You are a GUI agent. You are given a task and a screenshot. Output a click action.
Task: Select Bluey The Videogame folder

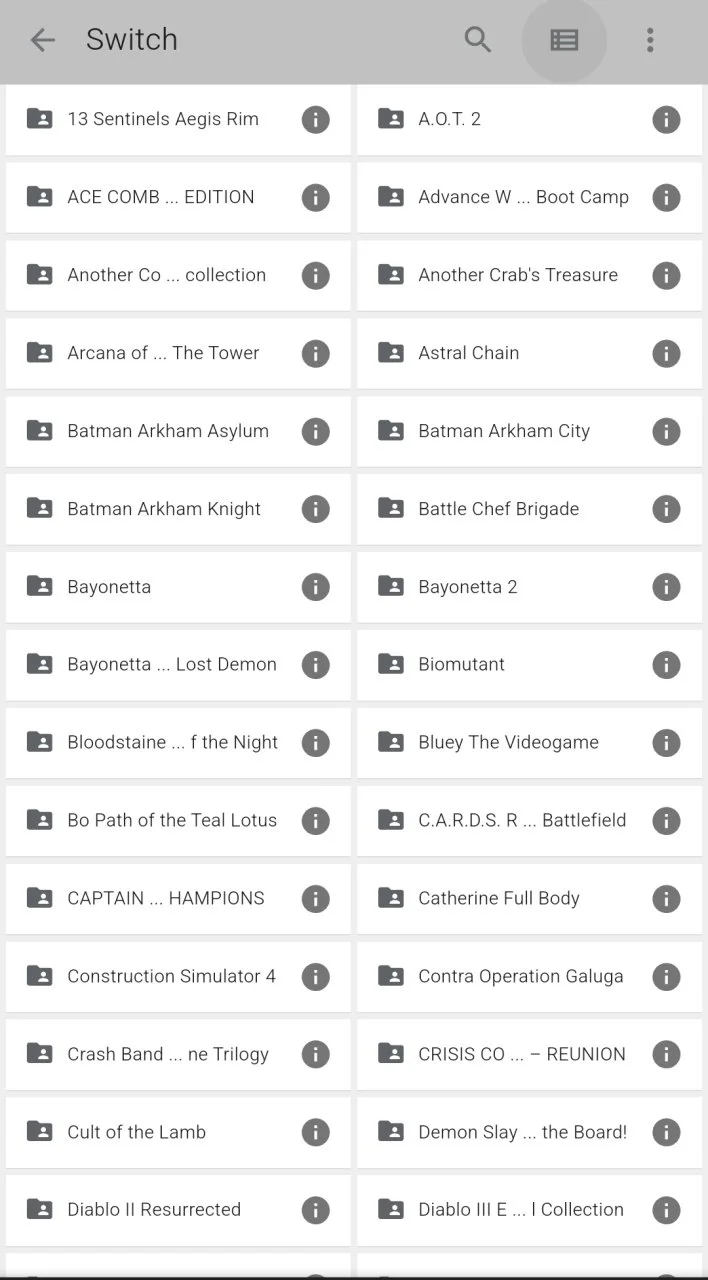click(529, 743)
